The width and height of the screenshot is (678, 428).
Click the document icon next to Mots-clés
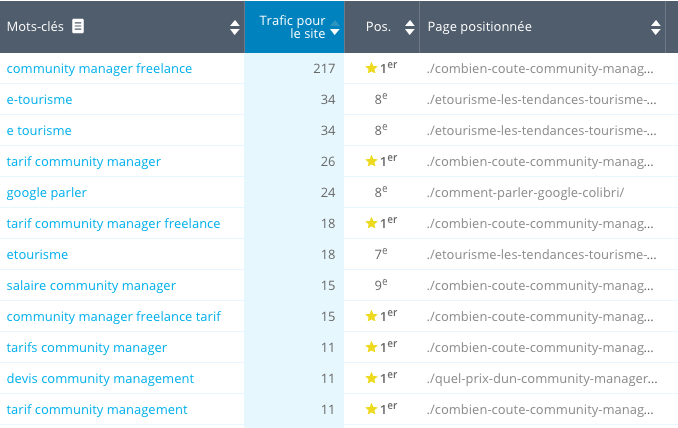78,26
